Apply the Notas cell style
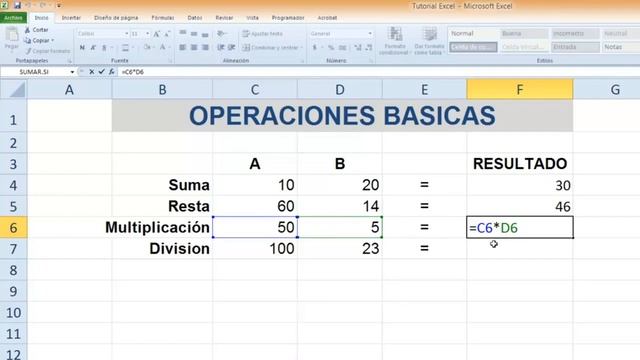This screenshot has width=640, height=360. pos(621,47)
